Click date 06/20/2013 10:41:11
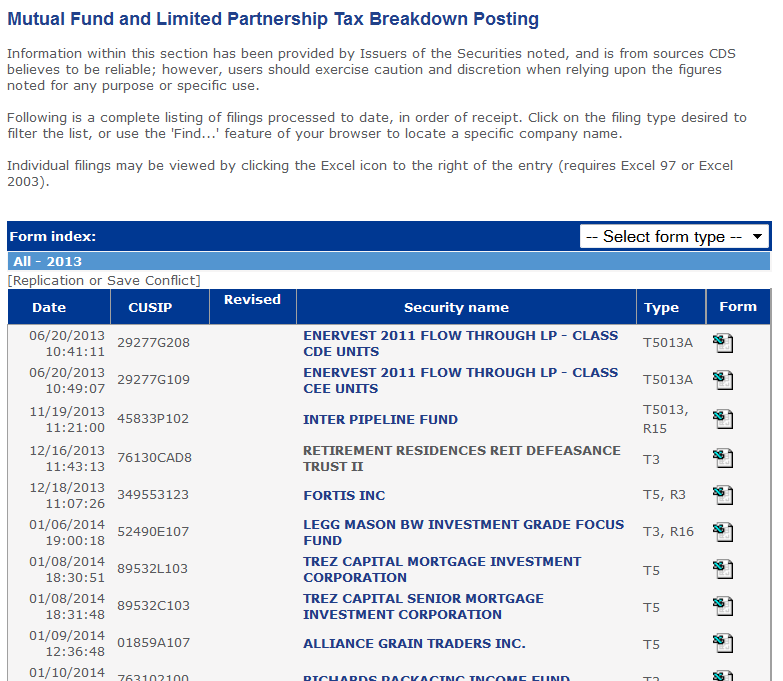 click(67, 343)
